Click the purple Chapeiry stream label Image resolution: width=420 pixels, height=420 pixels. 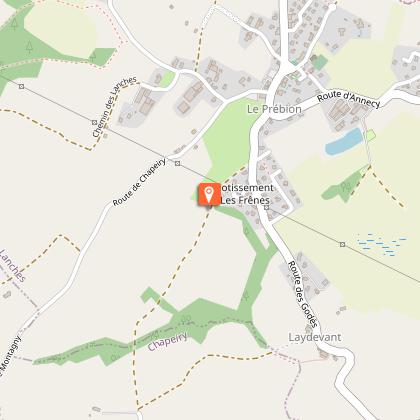(168, 341)
